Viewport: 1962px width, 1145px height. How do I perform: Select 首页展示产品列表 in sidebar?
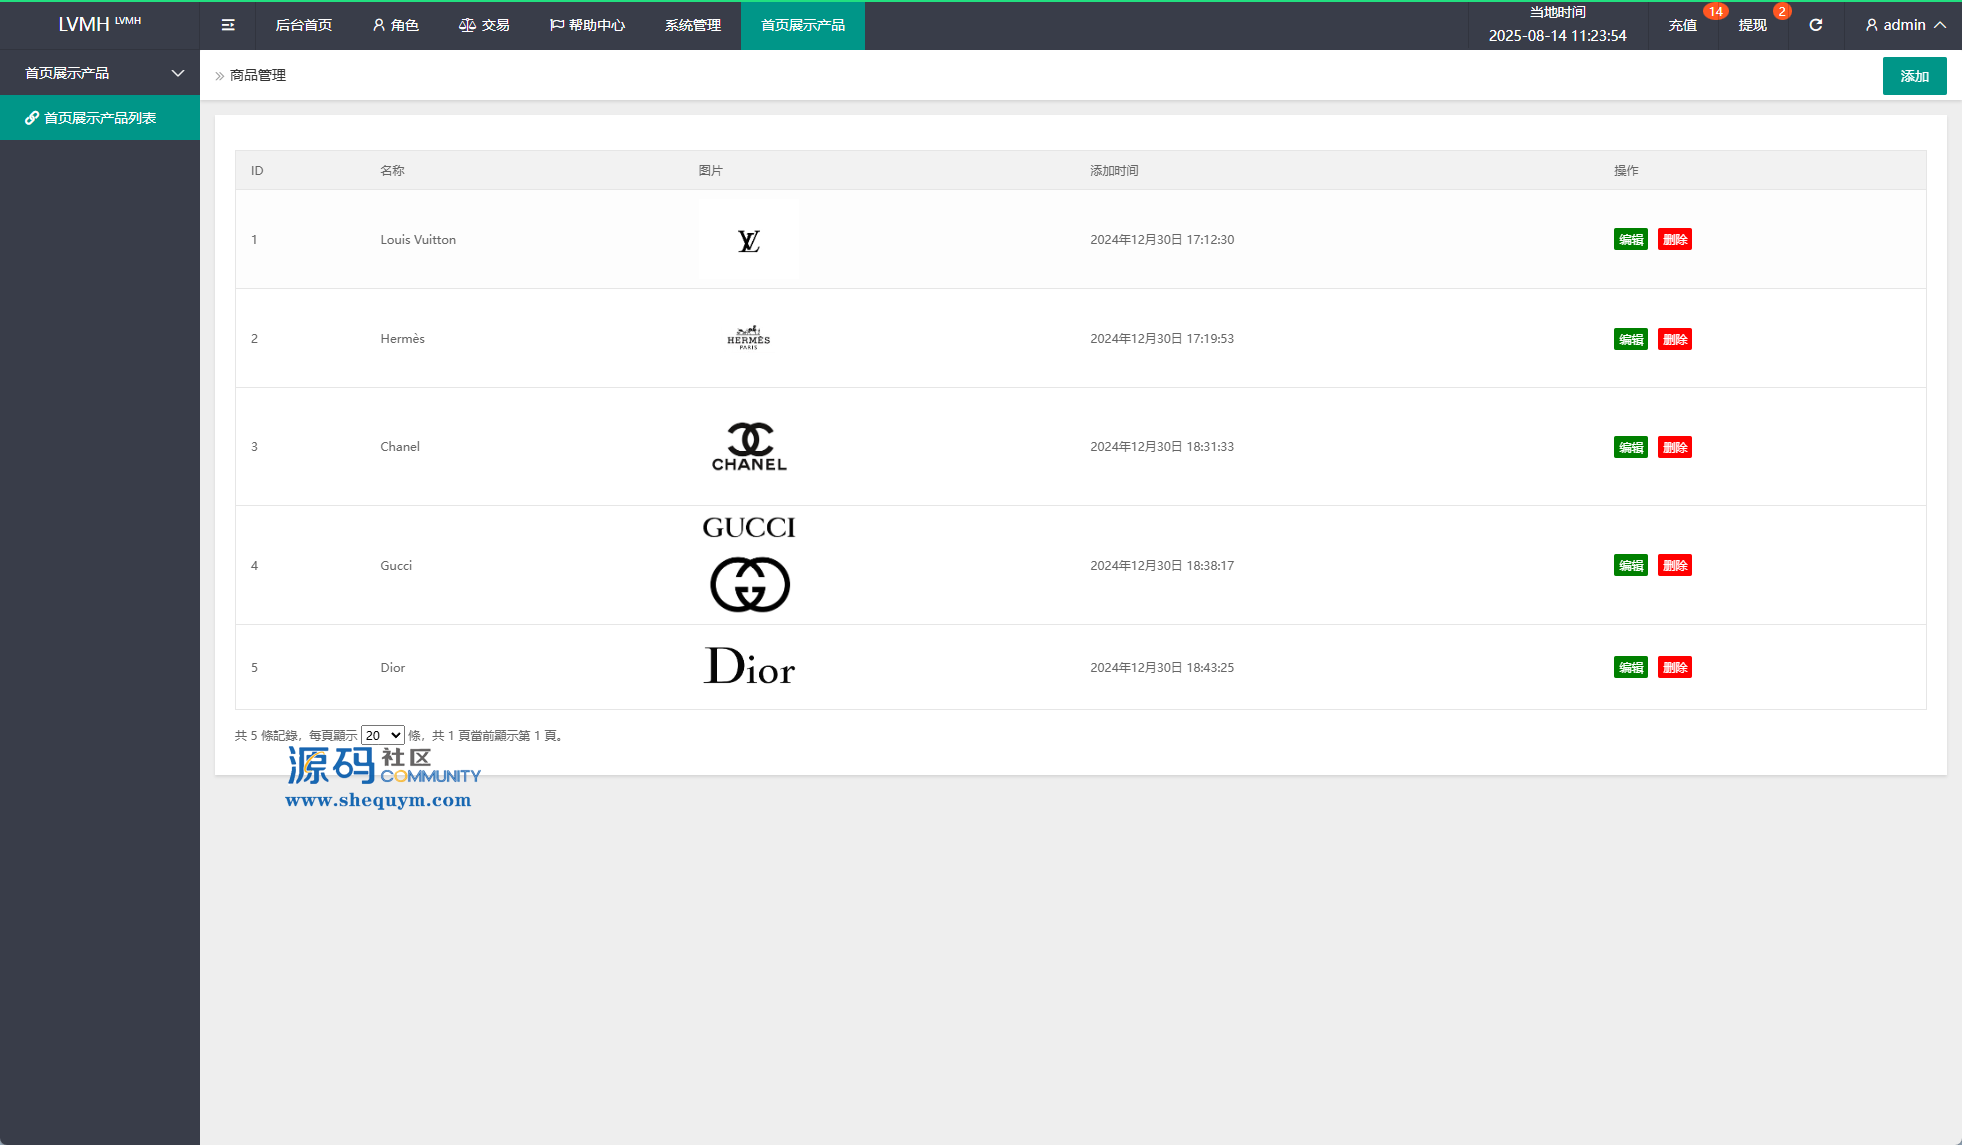pyautogui.click(x=100, y=118)
